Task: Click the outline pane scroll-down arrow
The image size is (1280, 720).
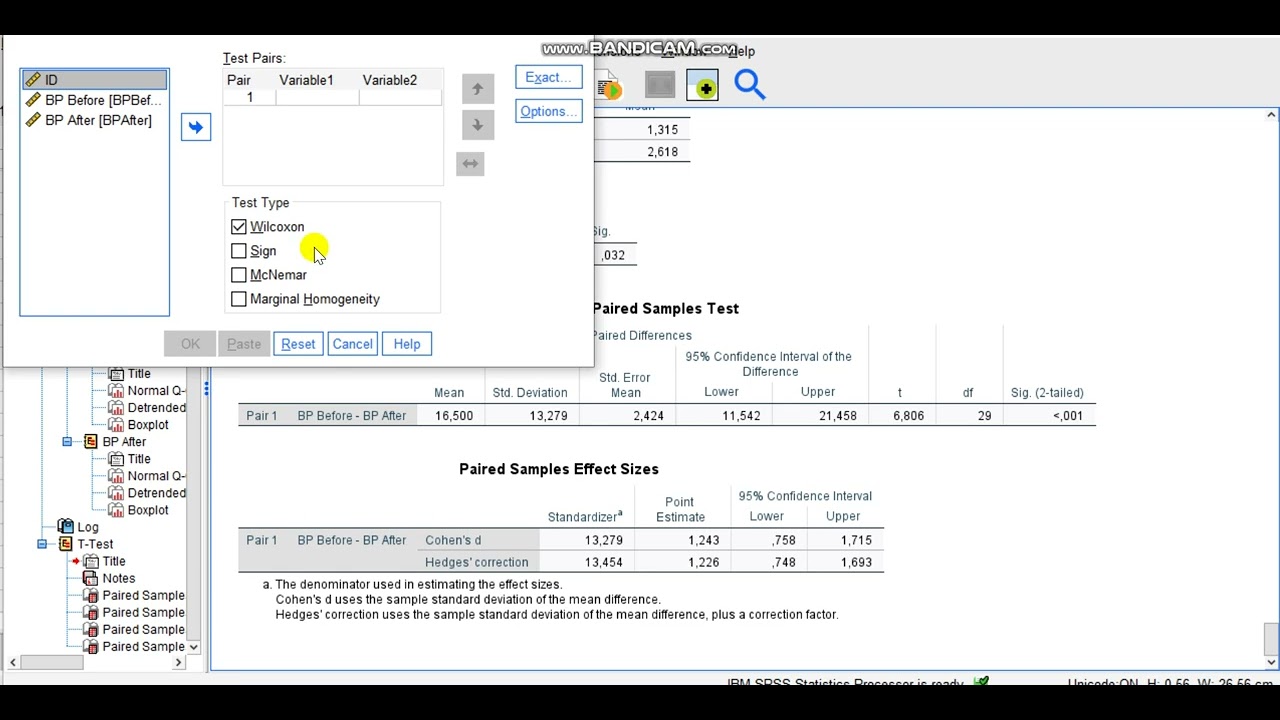Action: tap(193, 647)
